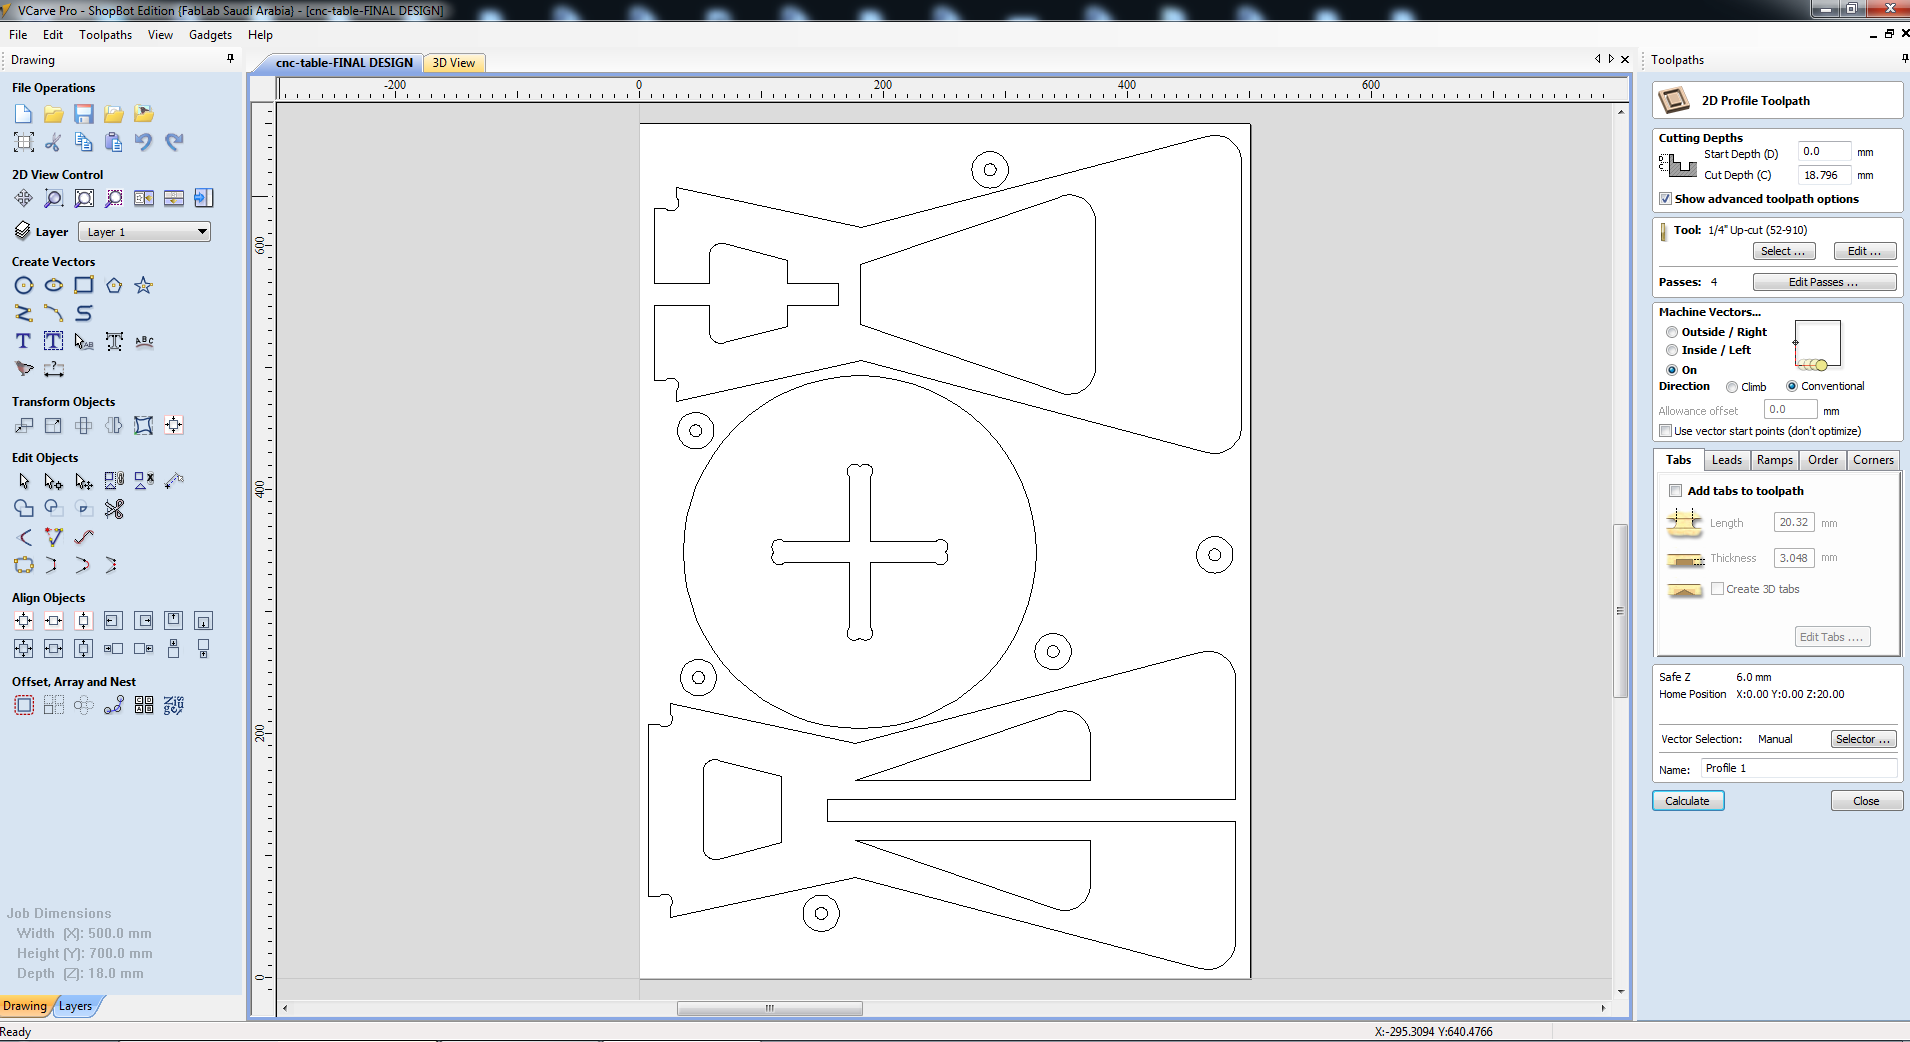Click the Nest parts icon

tap(174, 705)
